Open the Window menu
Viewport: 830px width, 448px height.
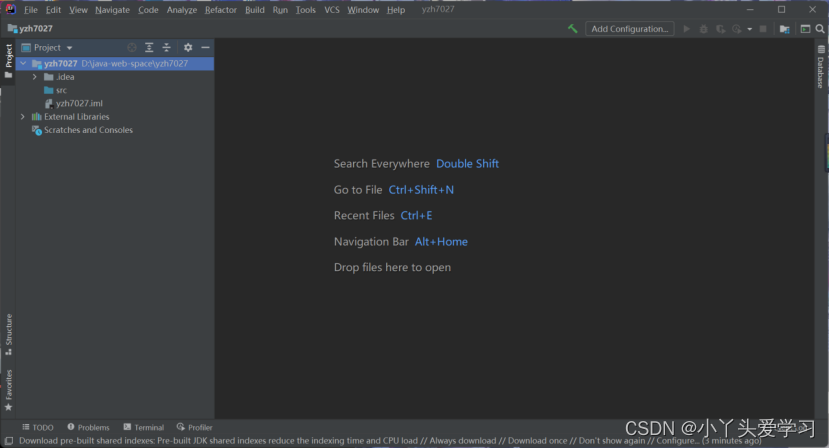[x=363, y=10]
